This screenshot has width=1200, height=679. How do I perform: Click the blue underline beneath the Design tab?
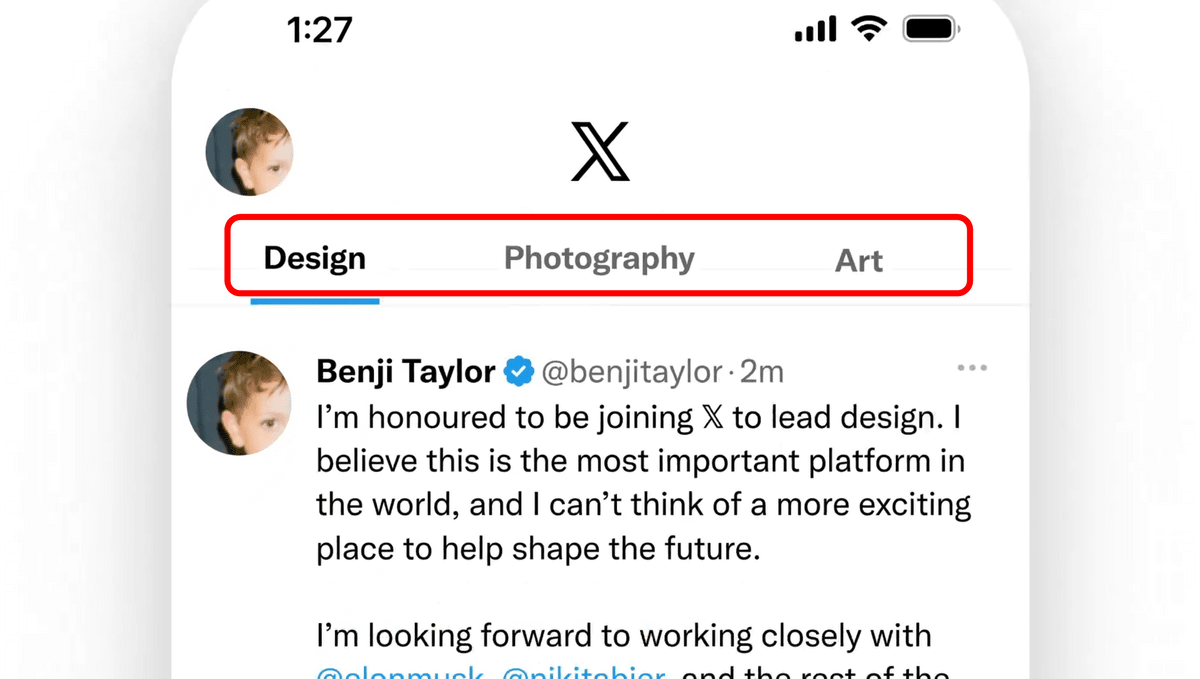(x=314, y=300)
